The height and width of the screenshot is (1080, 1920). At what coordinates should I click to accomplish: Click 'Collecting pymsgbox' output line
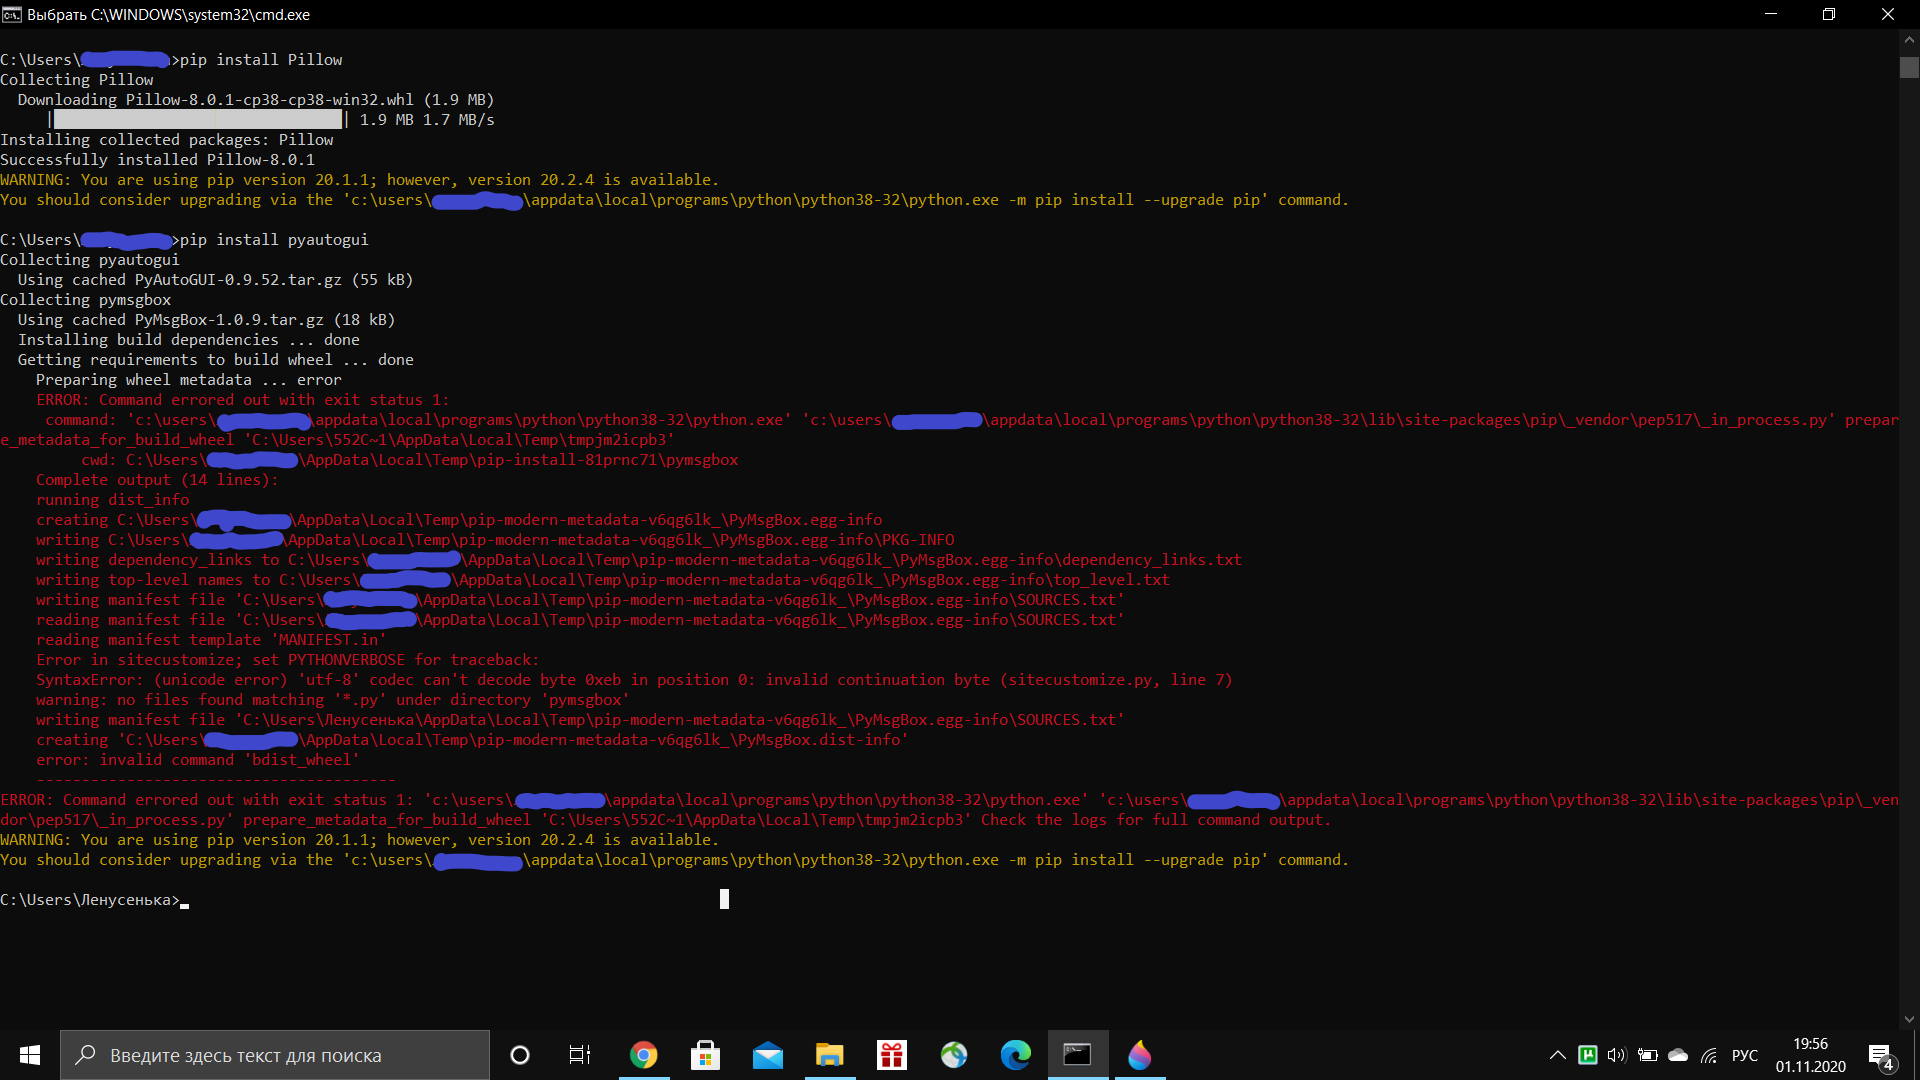[86, 300]
